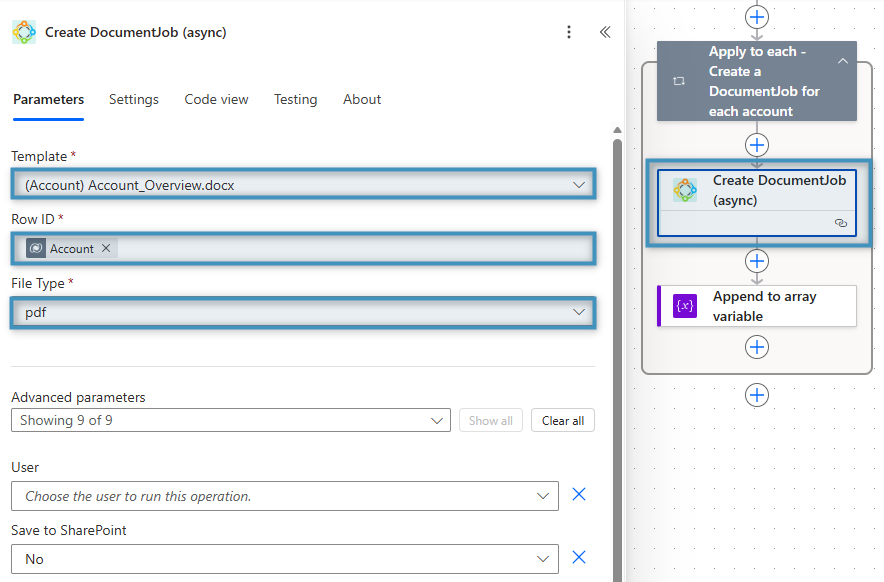The width and height of the screenshot is (884, 582).
Task: Open the Template dropdown
Action: point(303,185)
